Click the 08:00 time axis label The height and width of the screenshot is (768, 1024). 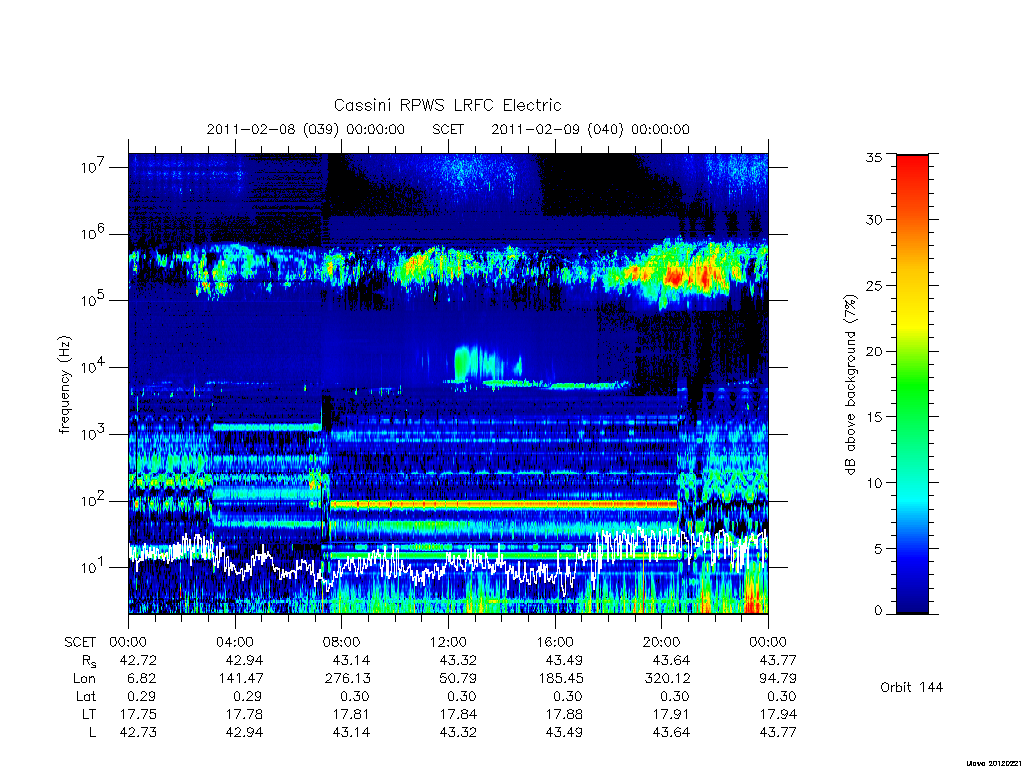point(342,643)
